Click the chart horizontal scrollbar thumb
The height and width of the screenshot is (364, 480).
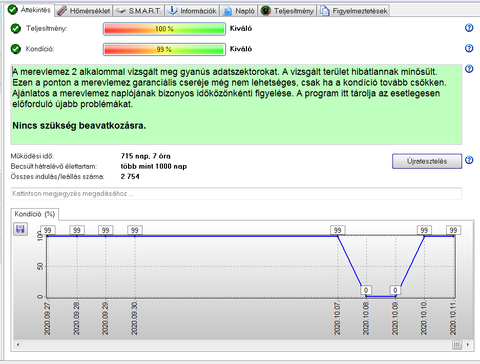pos(457,344)
